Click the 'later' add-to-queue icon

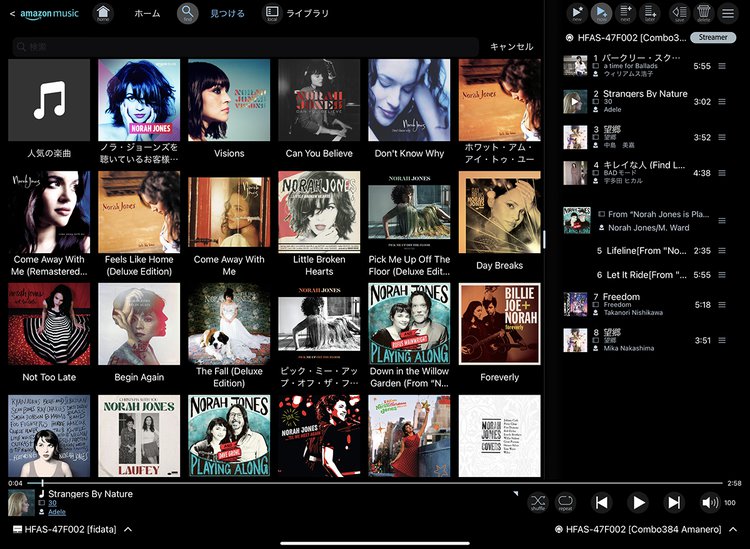[x=651, y=13]
